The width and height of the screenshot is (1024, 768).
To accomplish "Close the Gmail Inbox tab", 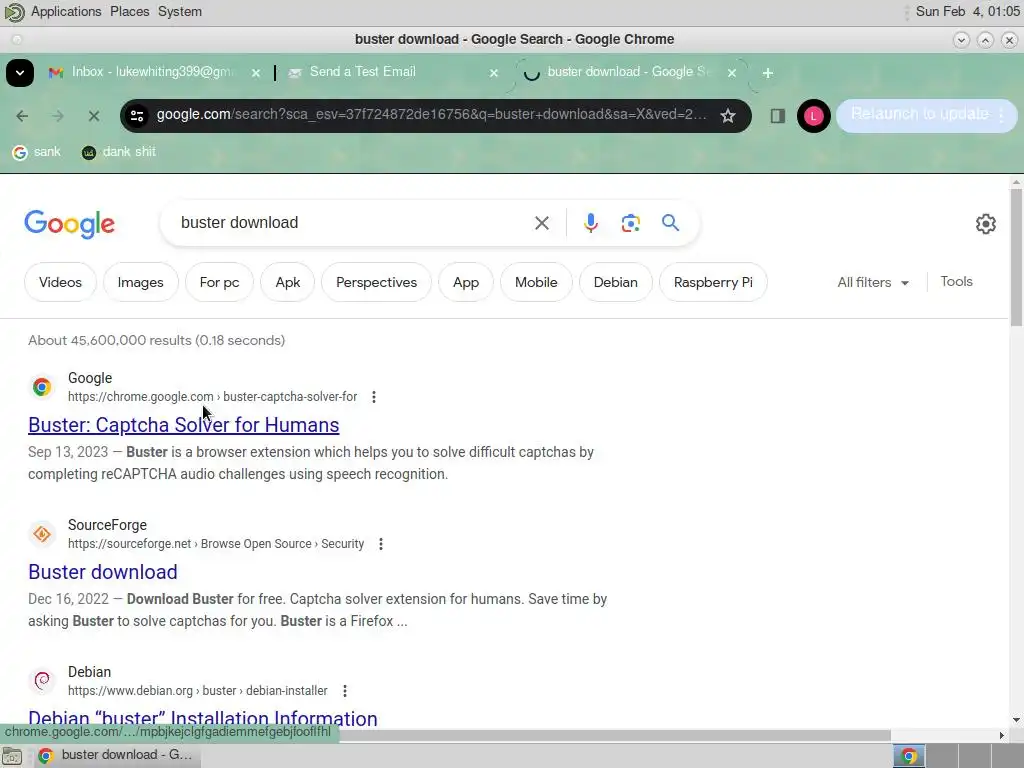I will pyautogui.click(x=256, y=72).
